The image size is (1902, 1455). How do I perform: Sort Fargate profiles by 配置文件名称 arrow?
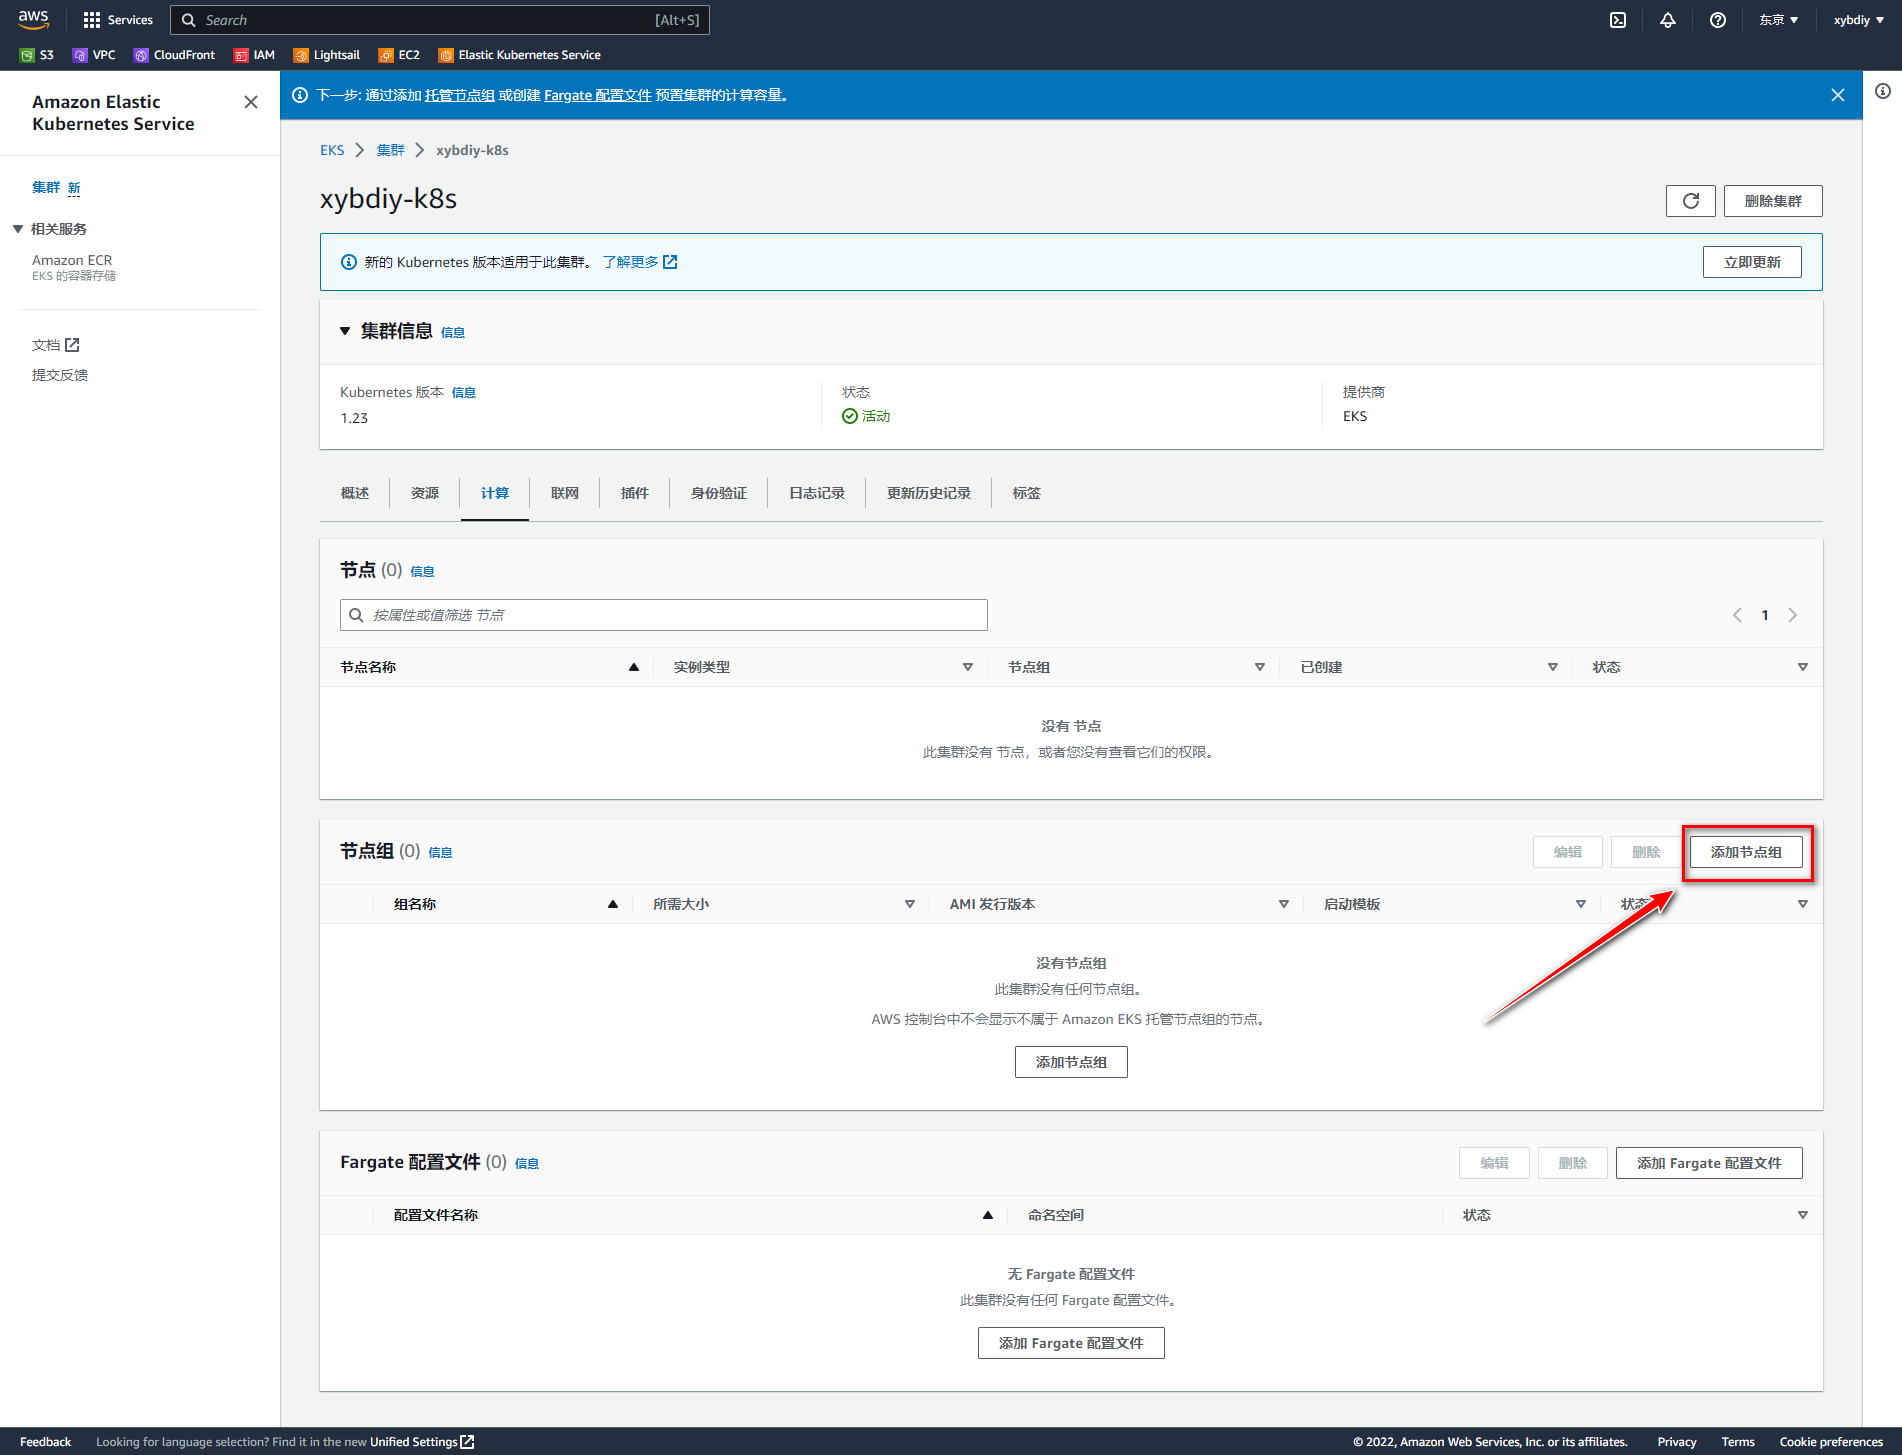click(988, 1215)
